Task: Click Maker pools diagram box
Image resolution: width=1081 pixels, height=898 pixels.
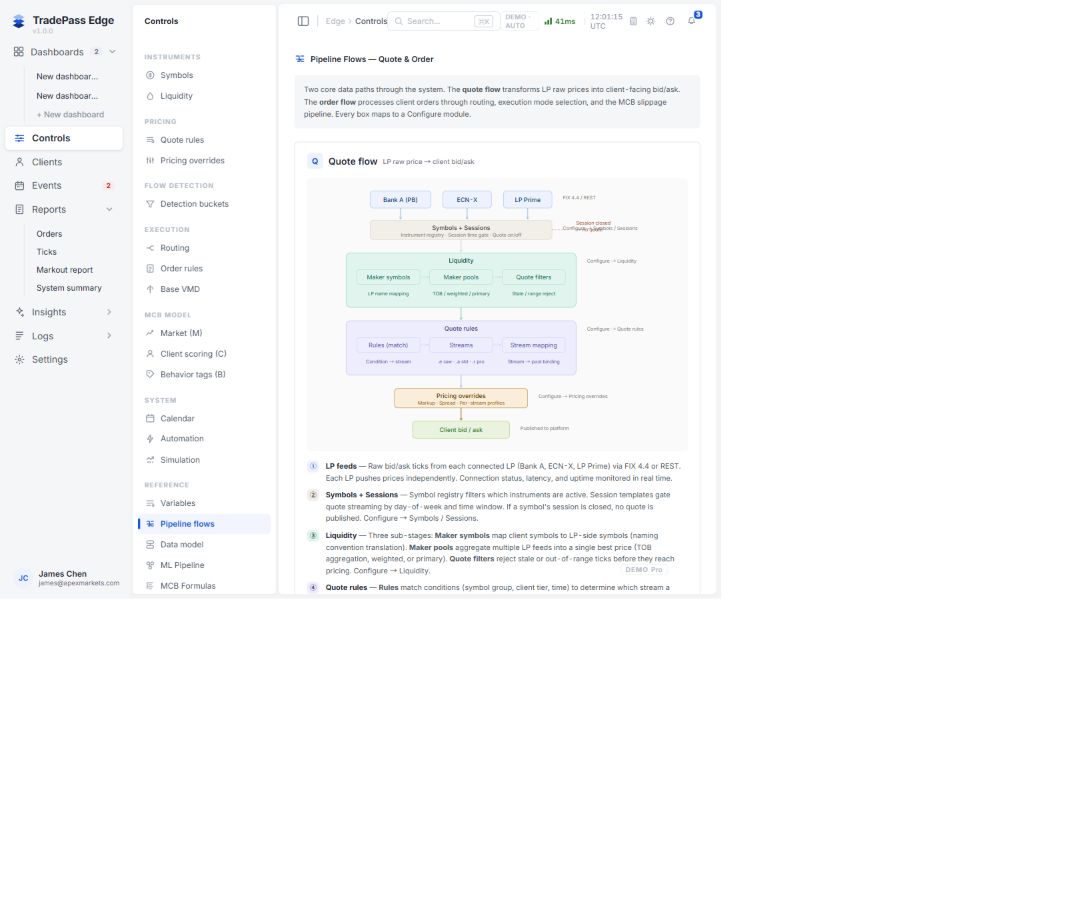Action: click(461, 277)
